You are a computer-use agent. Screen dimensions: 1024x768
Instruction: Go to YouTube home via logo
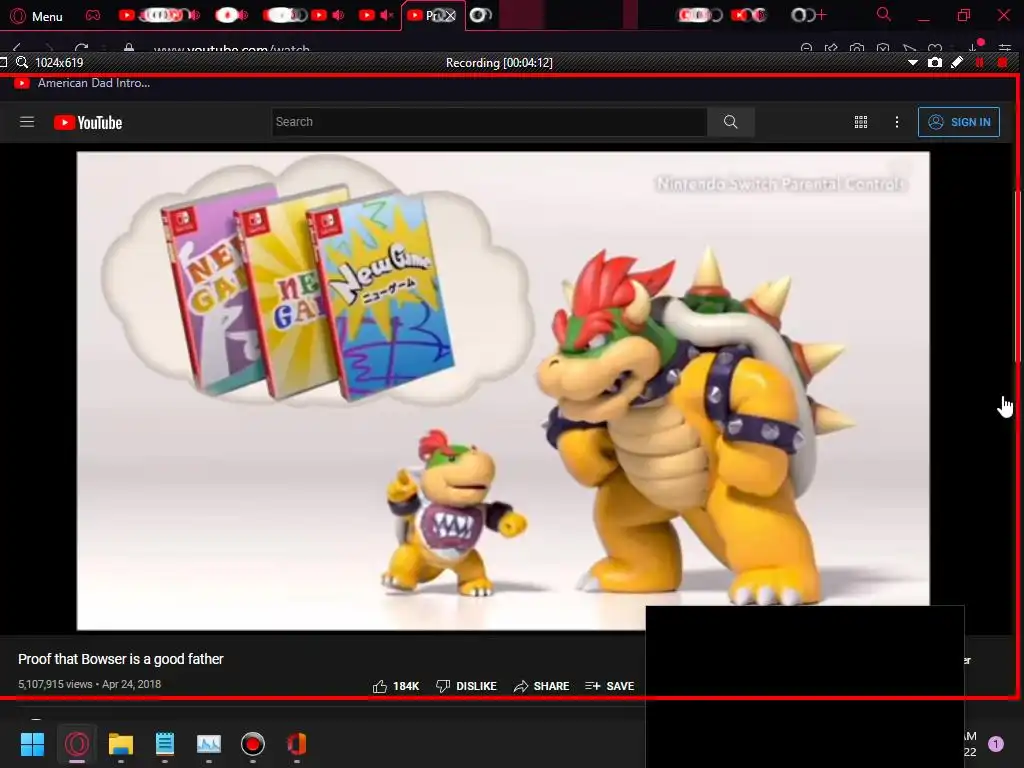[88, 122]
